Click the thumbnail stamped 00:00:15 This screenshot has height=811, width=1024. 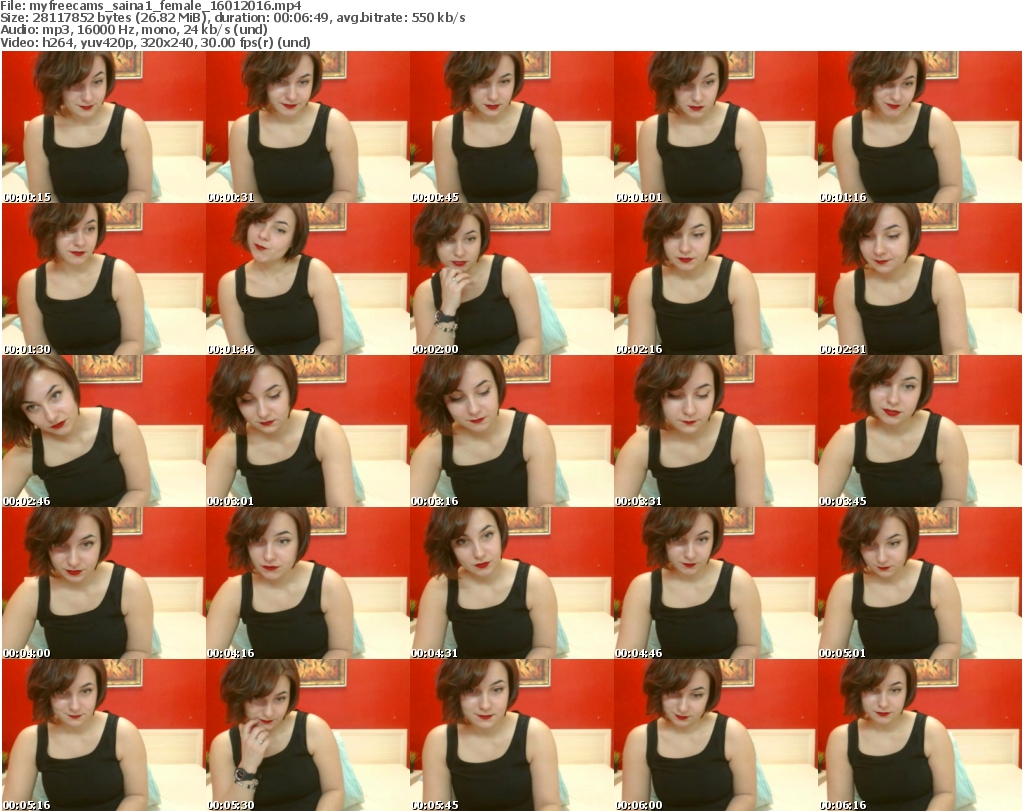coord(104,127)
